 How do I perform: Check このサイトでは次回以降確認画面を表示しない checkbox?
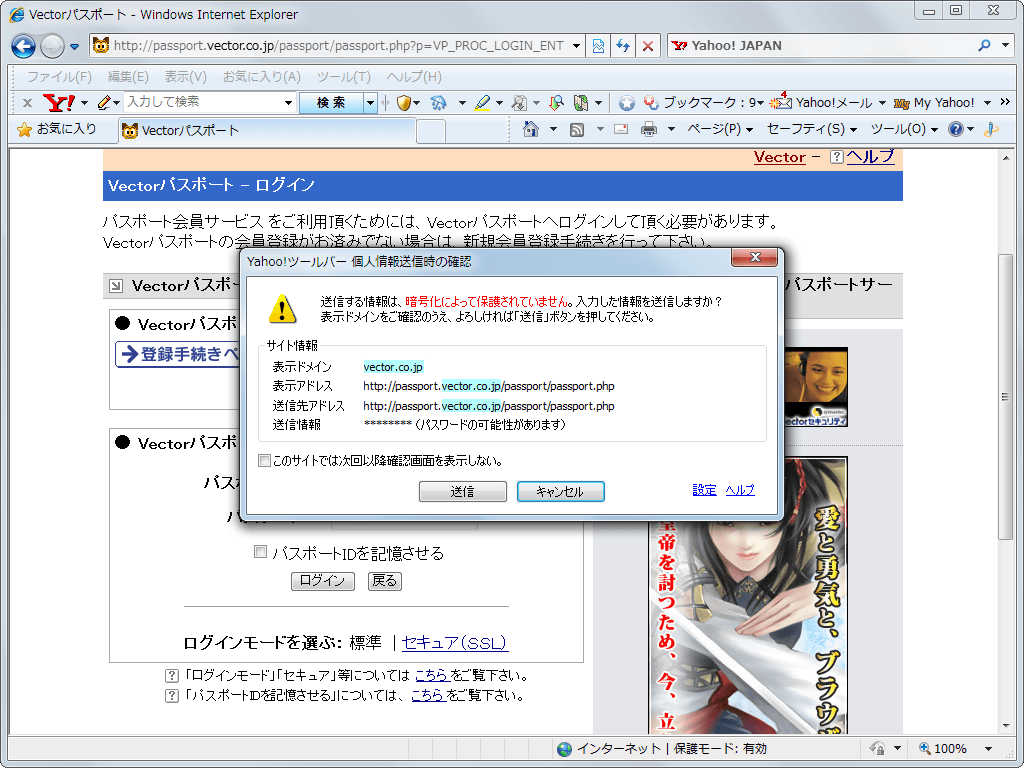[x=264, y=461]
